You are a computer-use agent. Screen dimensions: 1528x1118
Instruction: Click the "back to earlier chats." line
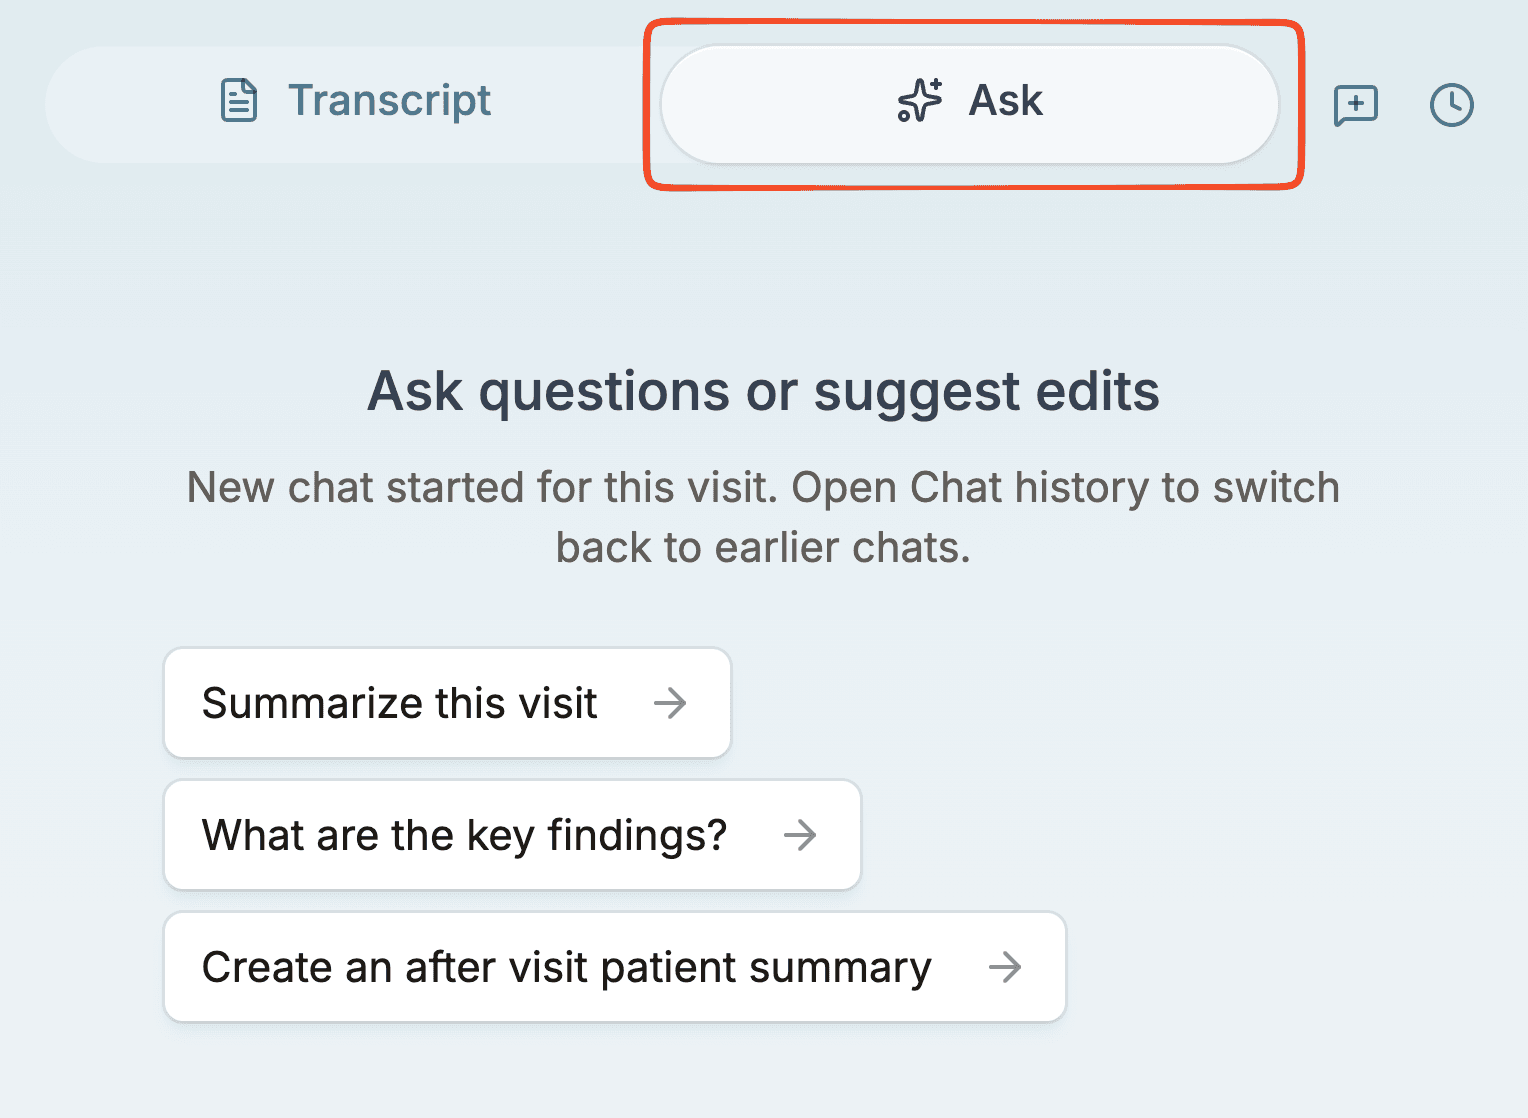(x=763, y=548)
